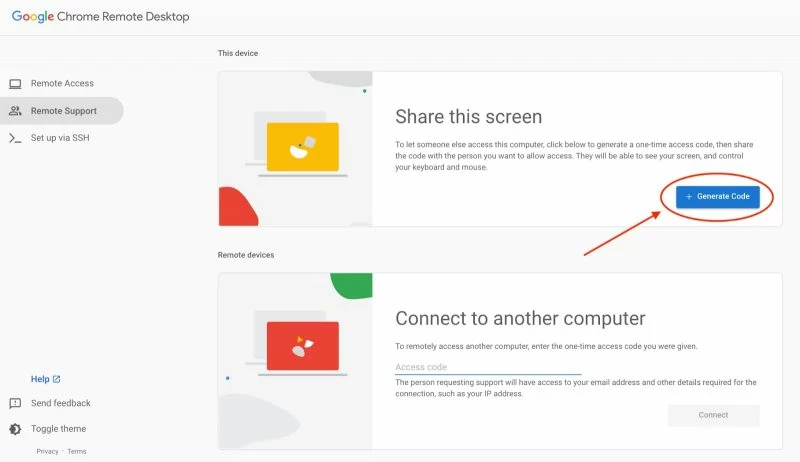Click the Remote Access laptop icon

click(x=15, y=84)
